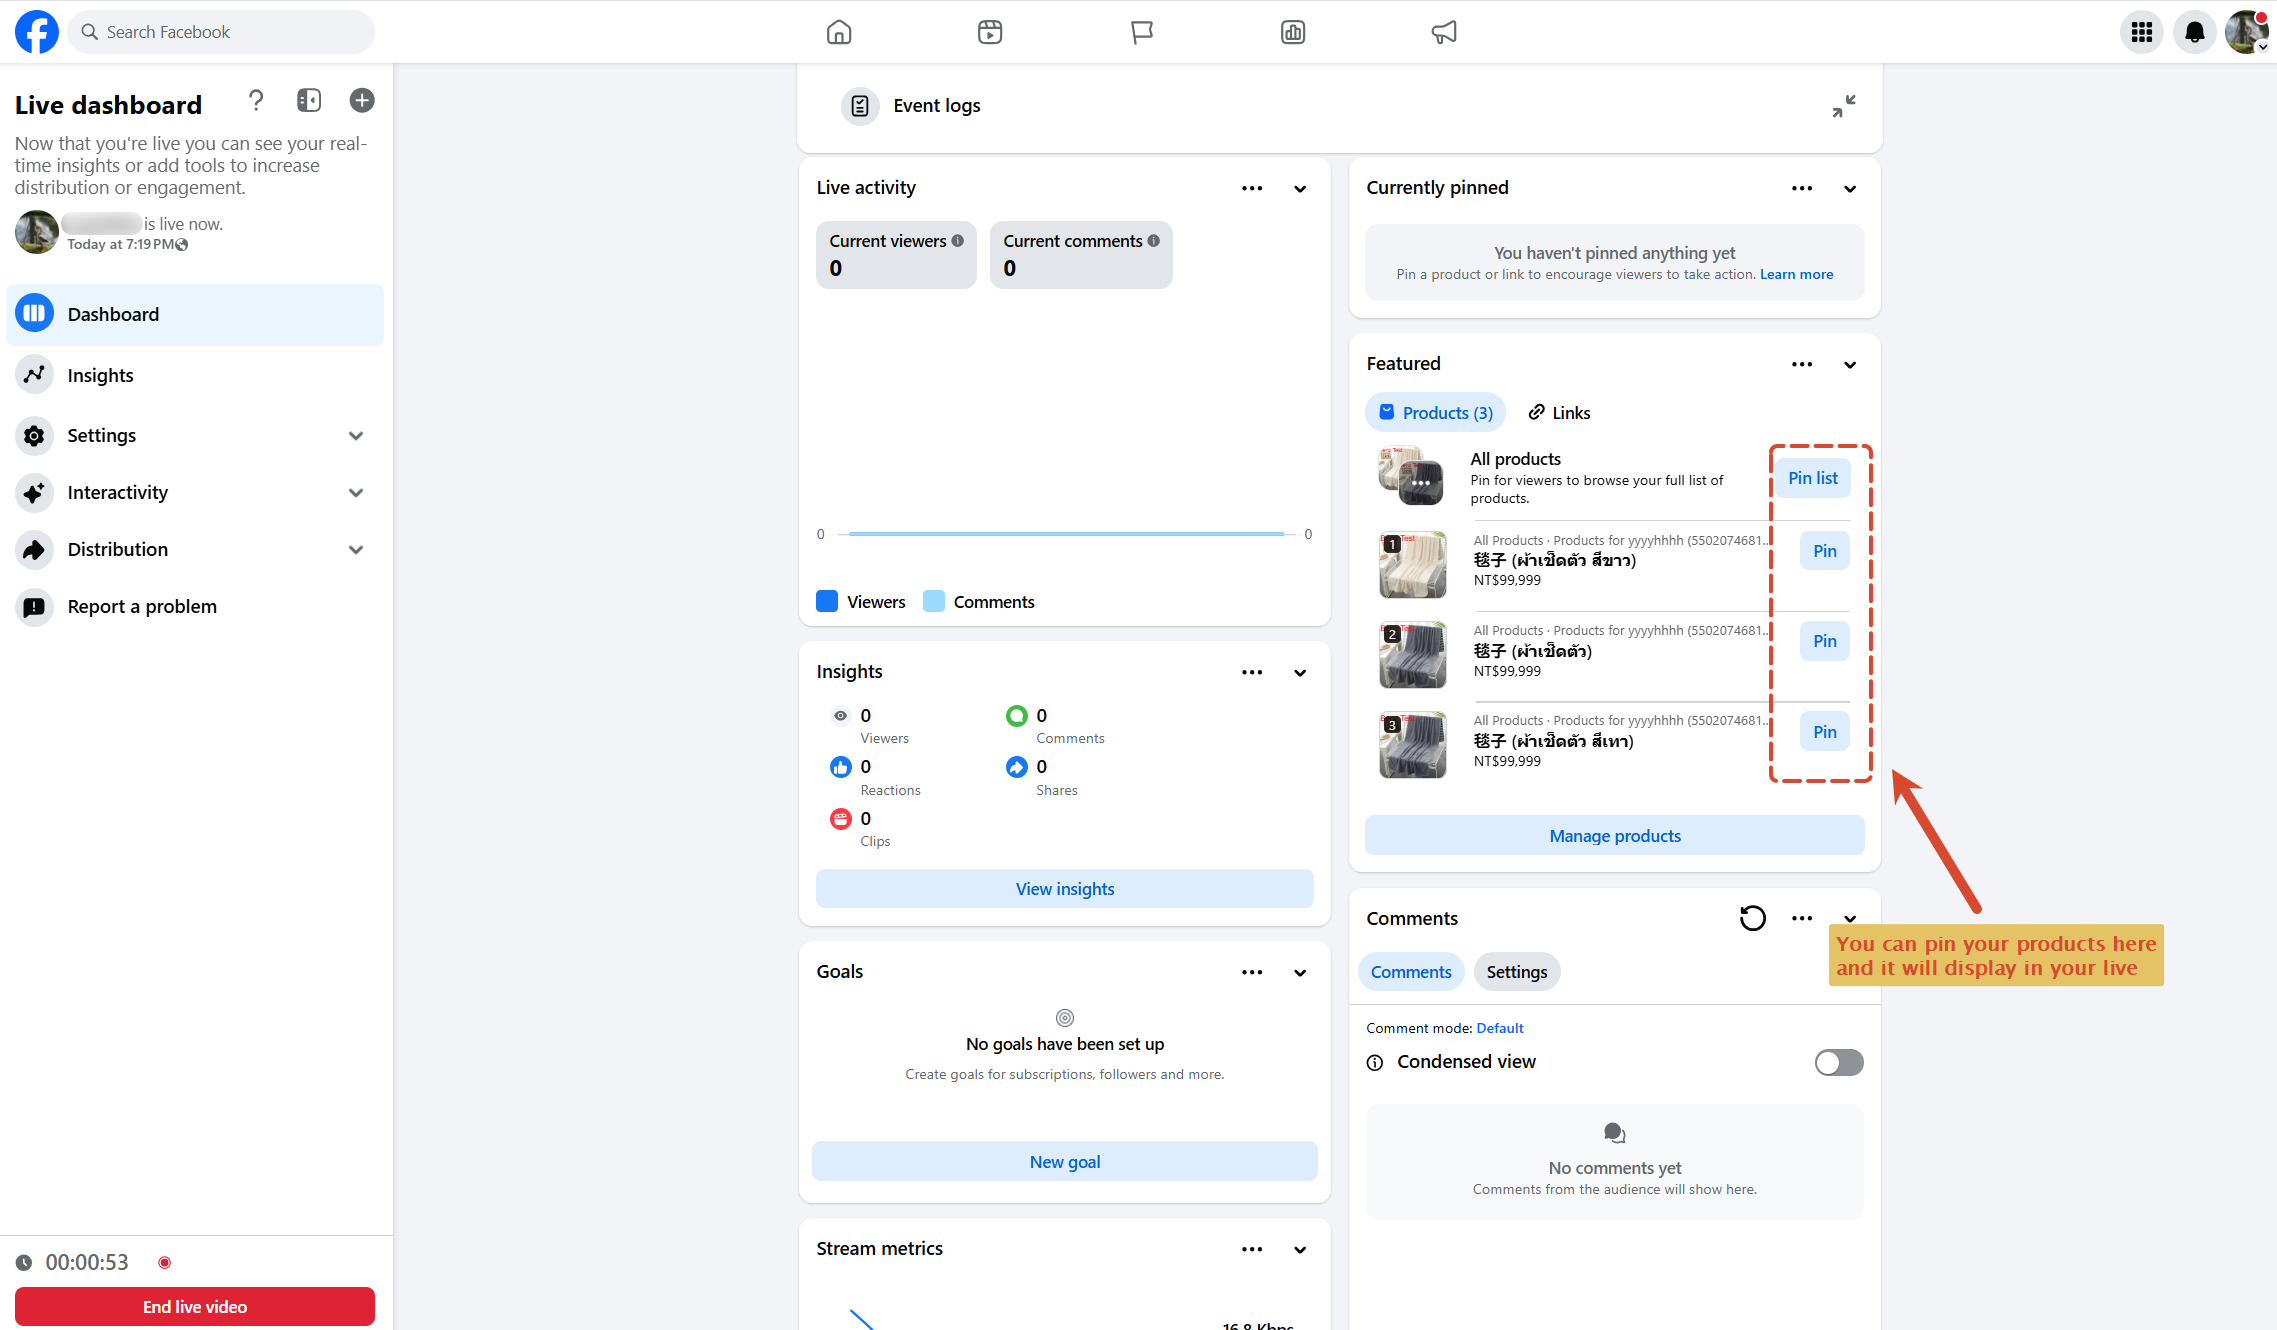Screen dimensions: 2277x1330
Task: Open the video reels icon in top bar
Action: point(990,32)
